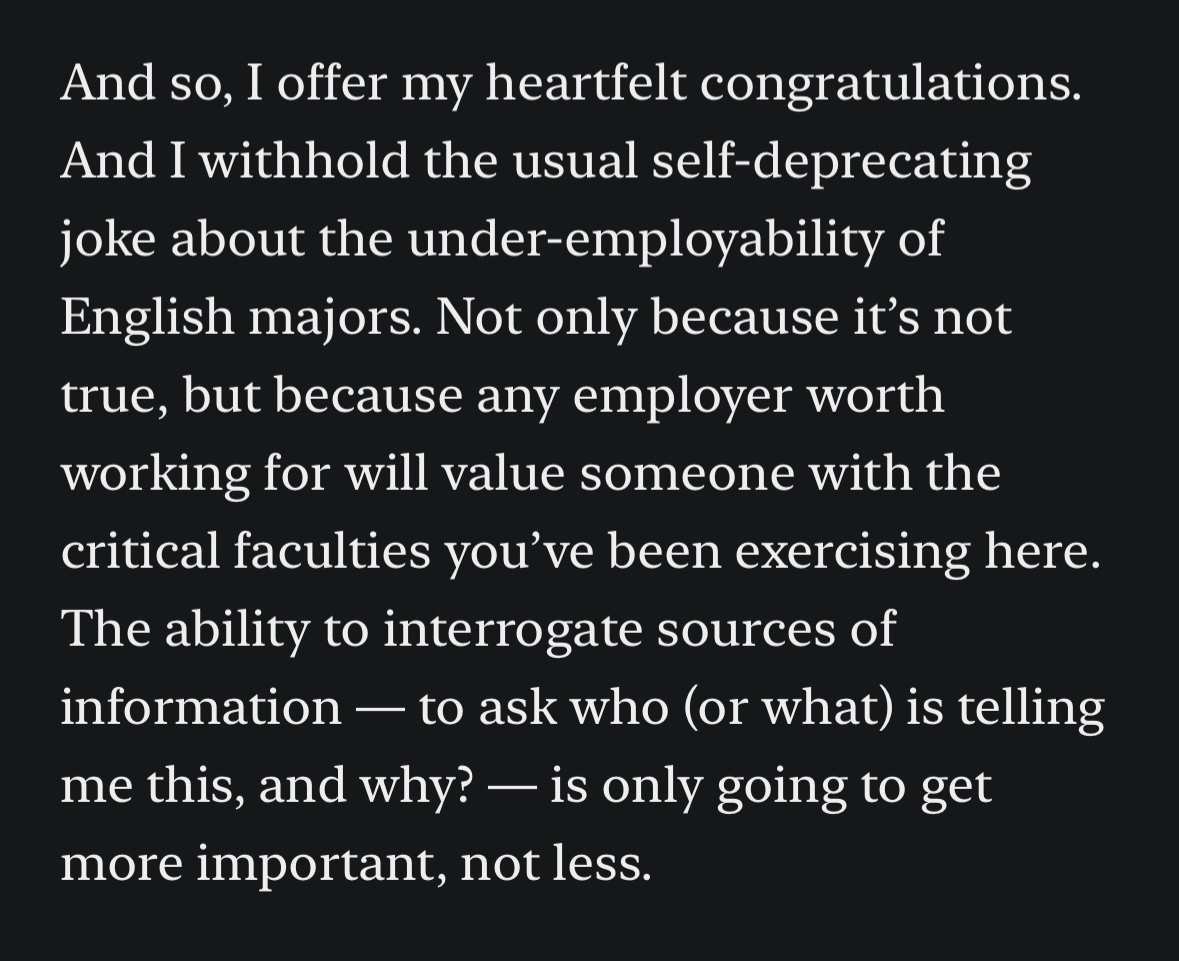Click the word 'congratulations' in the first line
Image resolution: width=1179 pixels, height=961 pixels.
(890, 84)
